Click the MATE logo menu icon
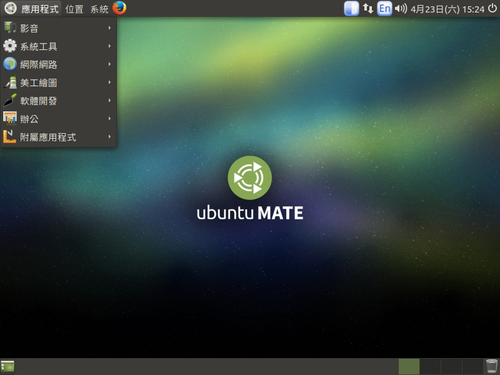The width and height of the screenshot is (500, 375). [x=10, y=8]
